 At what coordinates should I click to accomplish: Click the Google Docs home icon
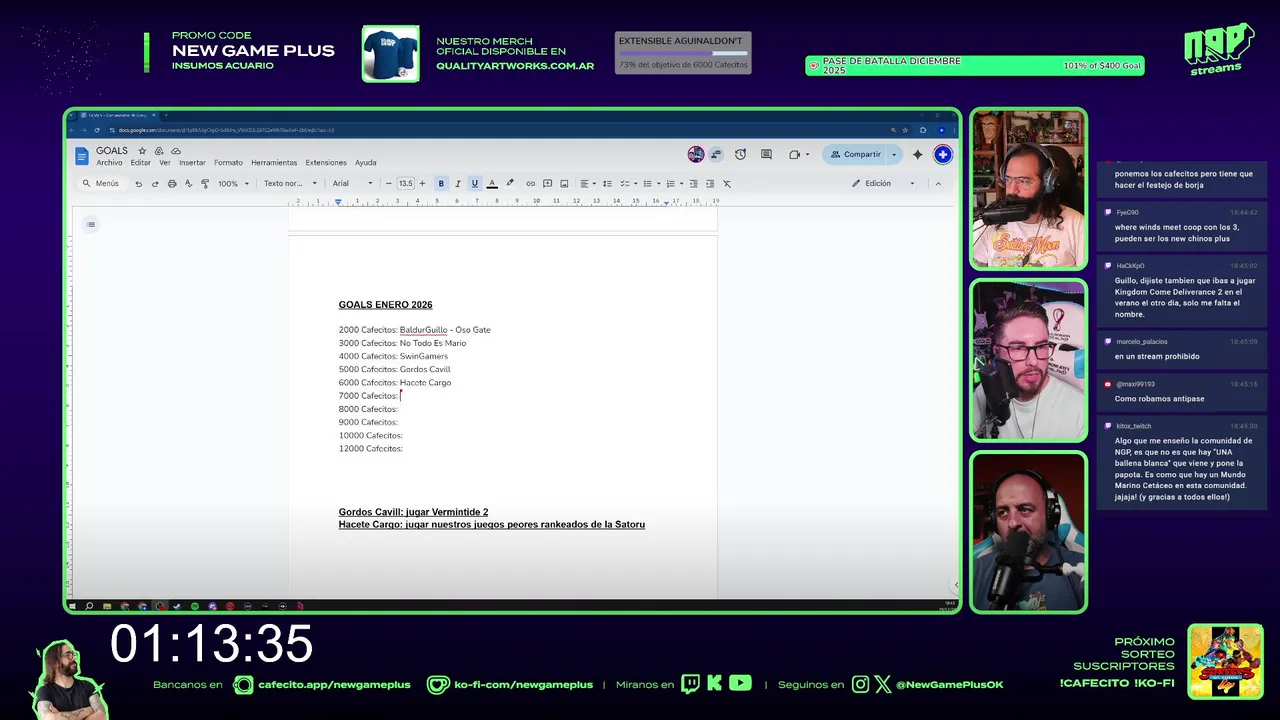point(82,156)
